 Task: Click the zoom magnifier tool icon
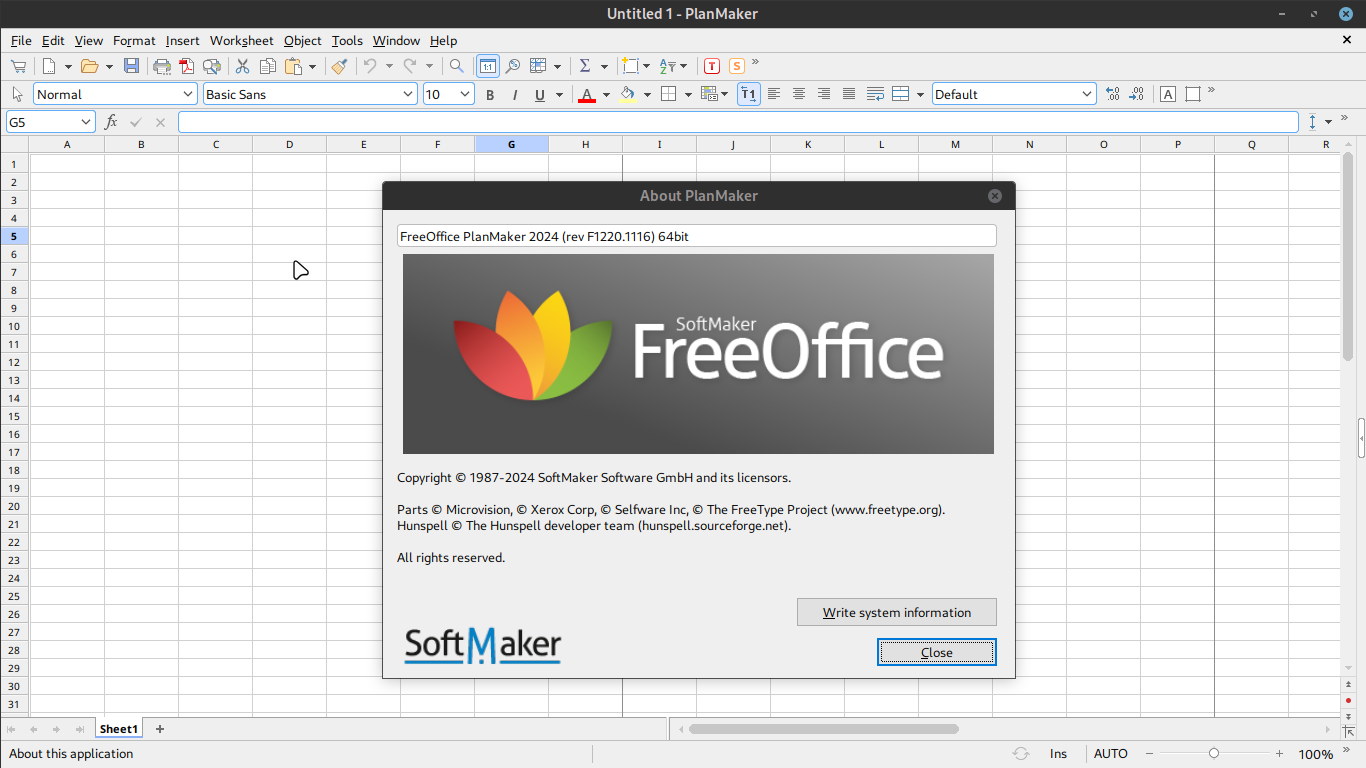(x=512, y=66)
